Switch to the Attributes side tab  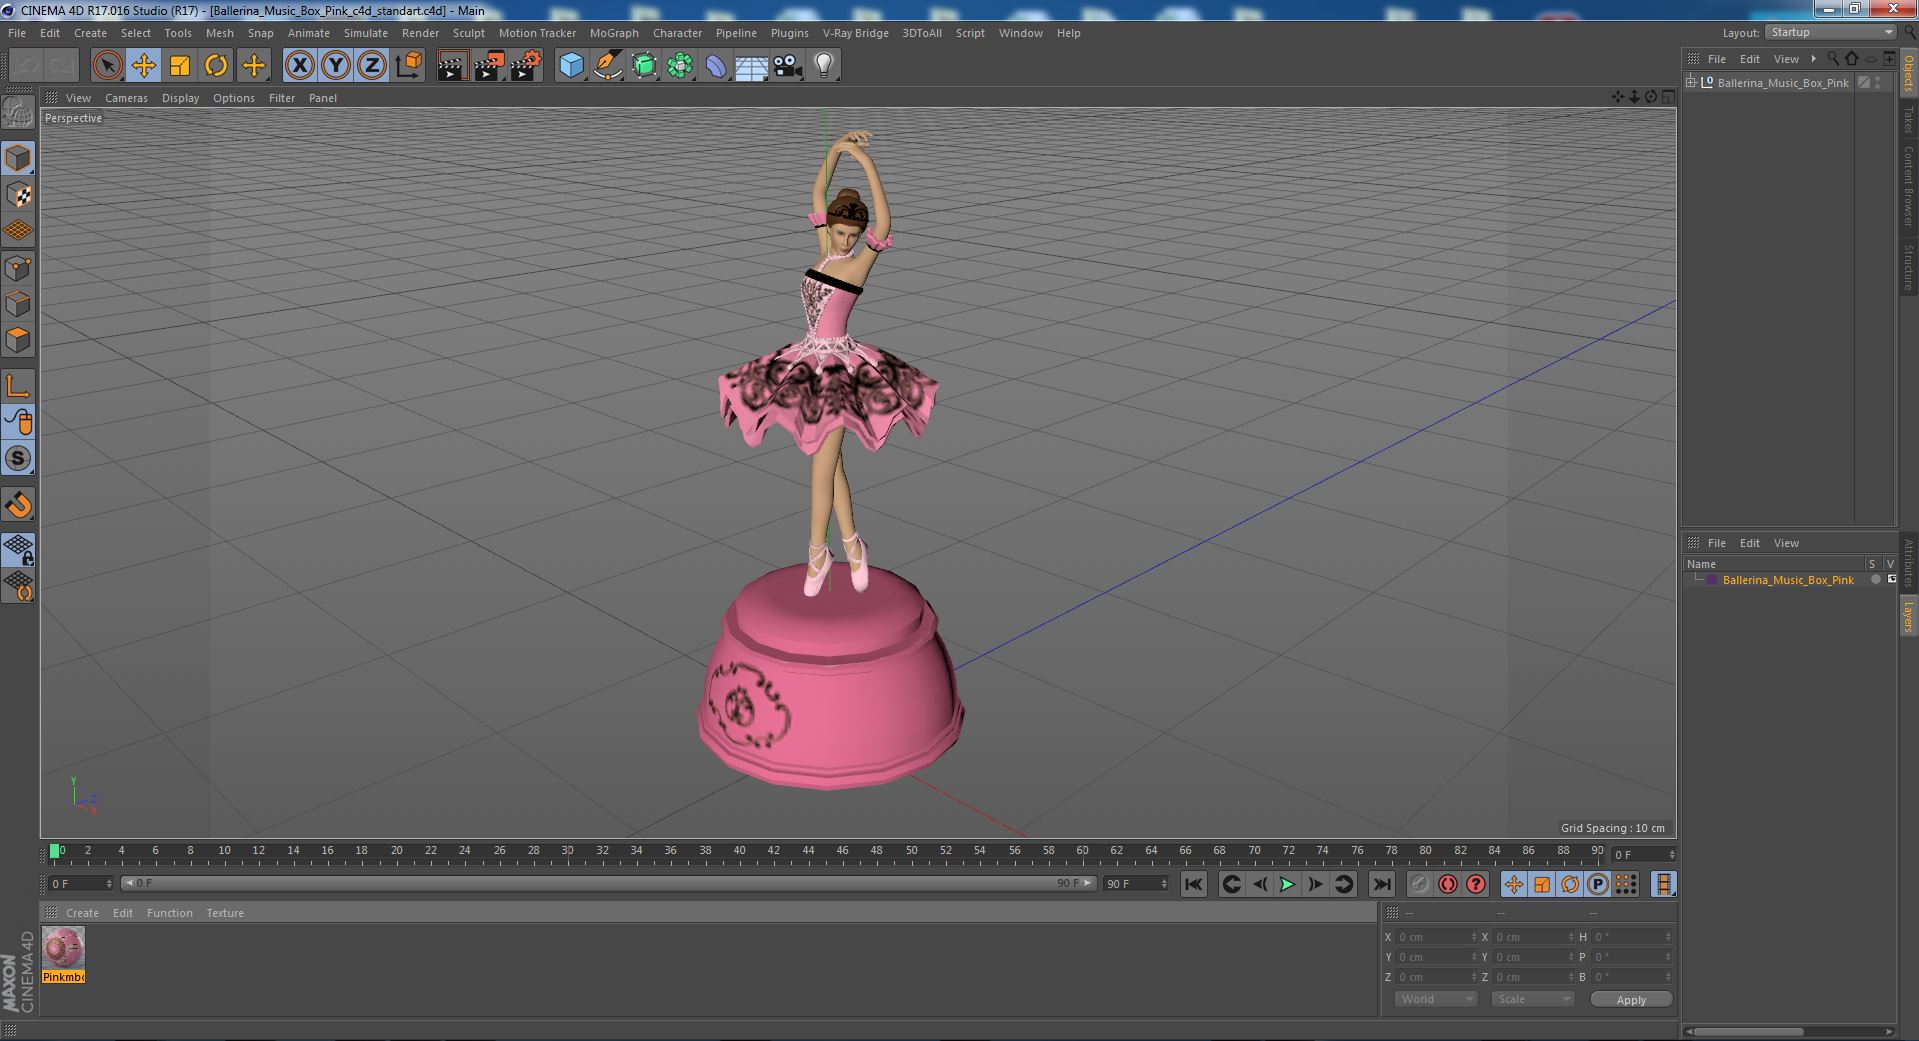click(x=1908, y=564)
